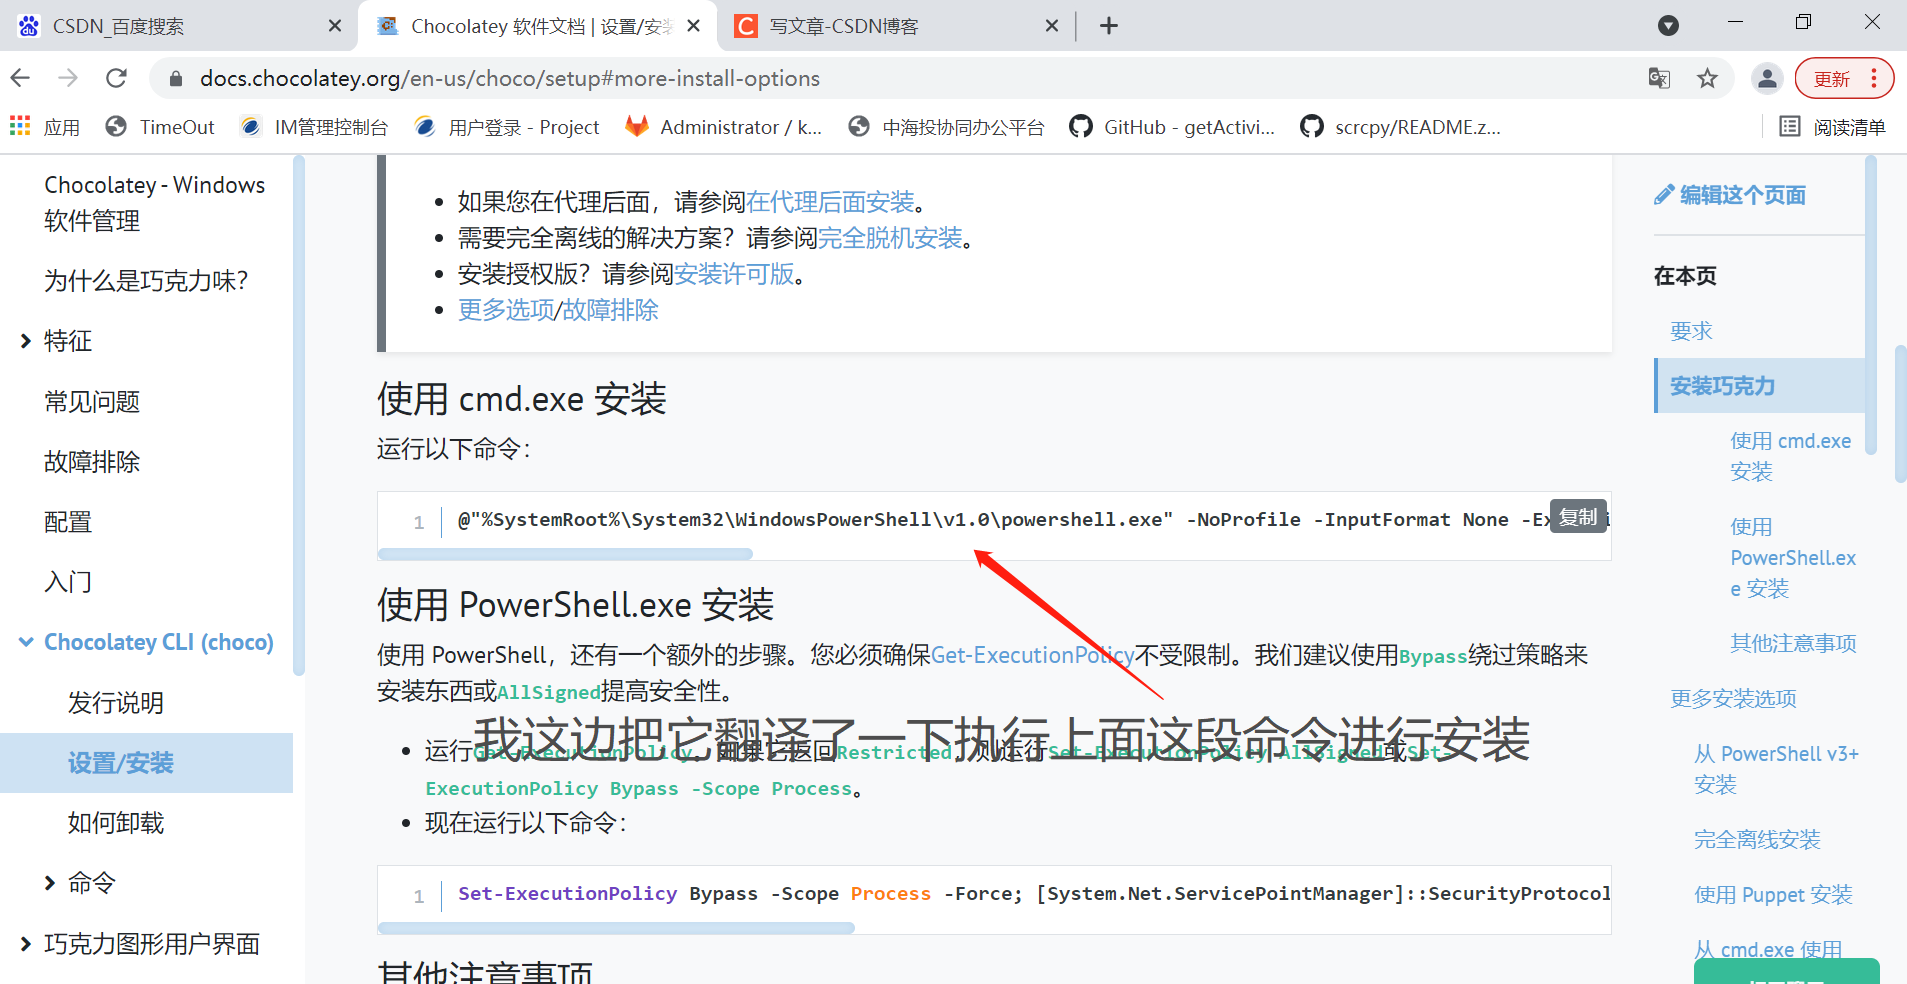Open 阅读清单 reading list
The height and width of the screenshot is (984, 1907).
(x=1832, y=127)
